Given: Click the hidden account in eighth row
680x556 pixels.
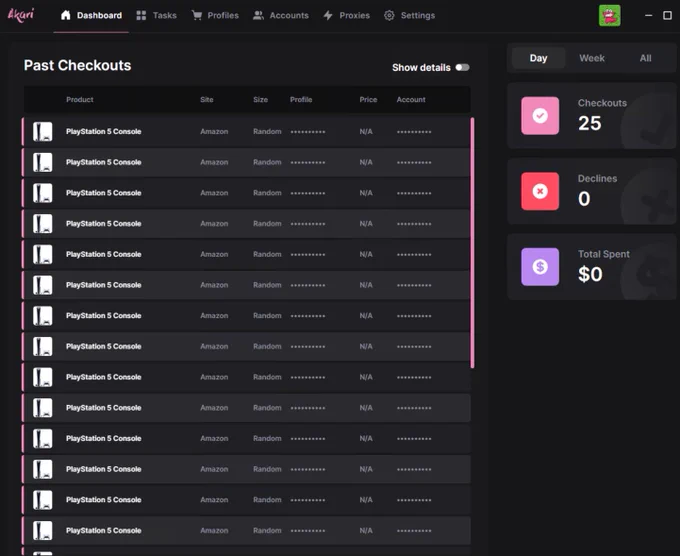Looking at the screenshot, I should coord(414,347).
